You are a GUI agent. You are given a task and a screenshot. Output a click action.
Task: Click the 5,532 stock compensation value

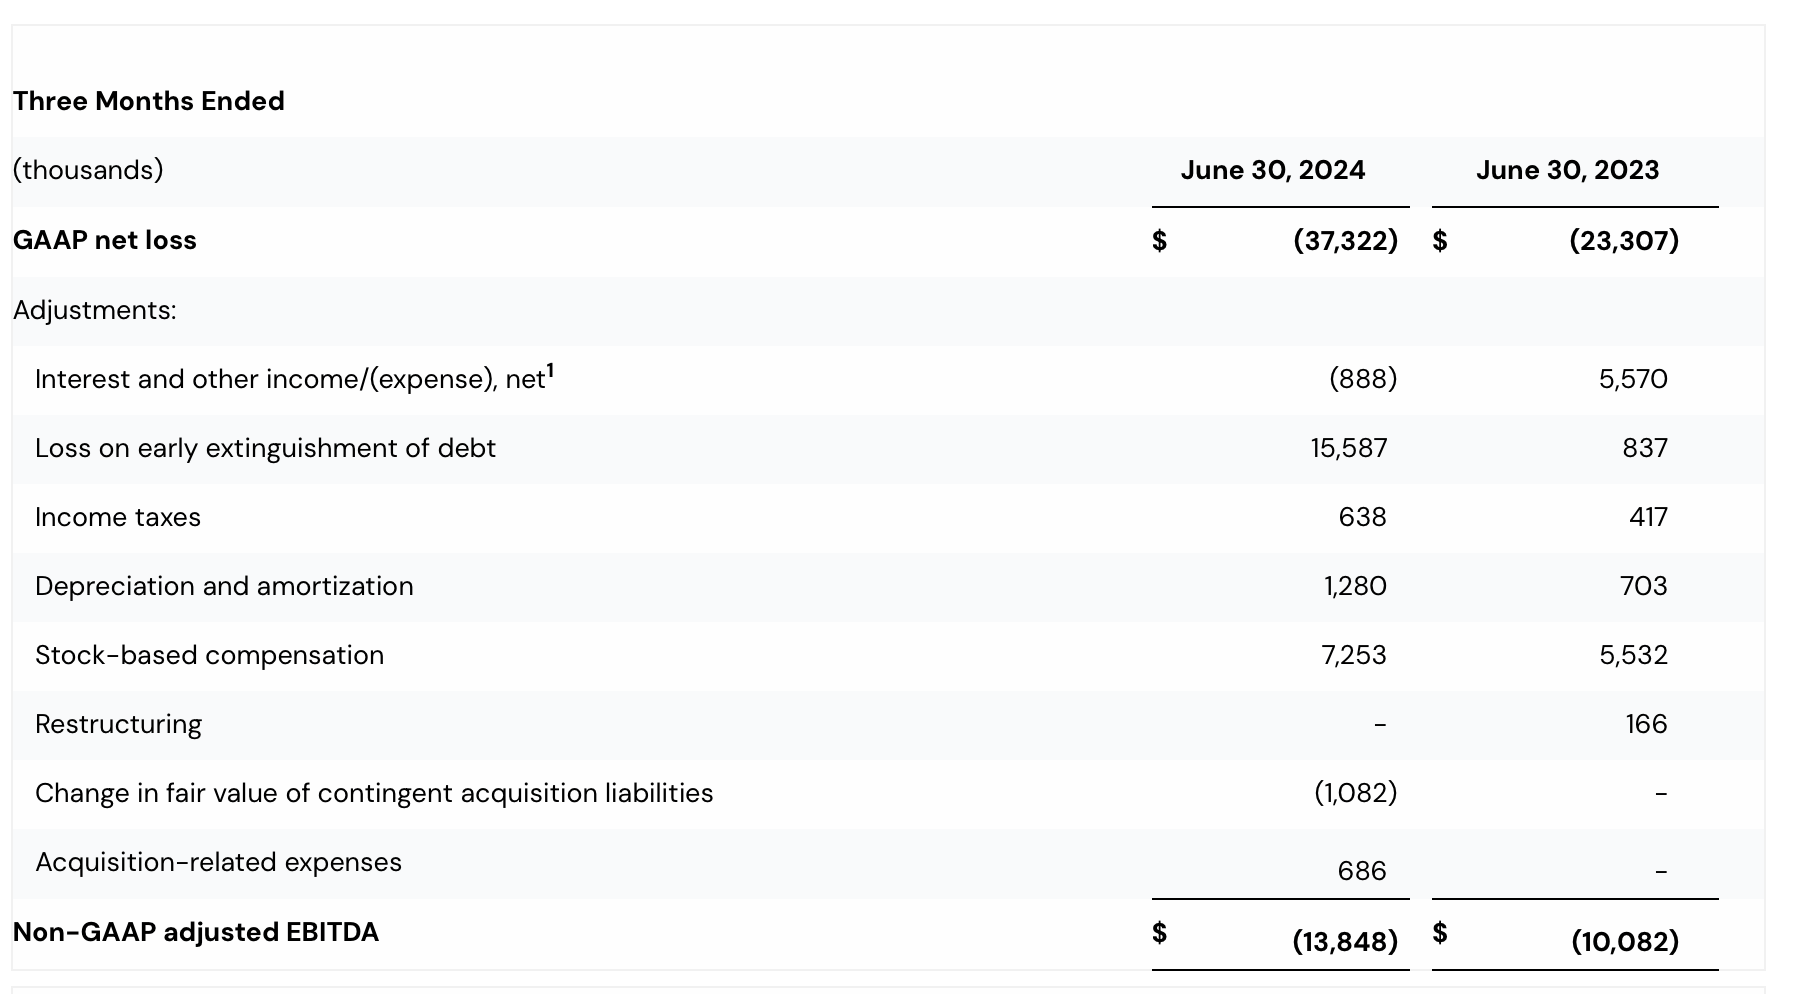click(1632, 655)
